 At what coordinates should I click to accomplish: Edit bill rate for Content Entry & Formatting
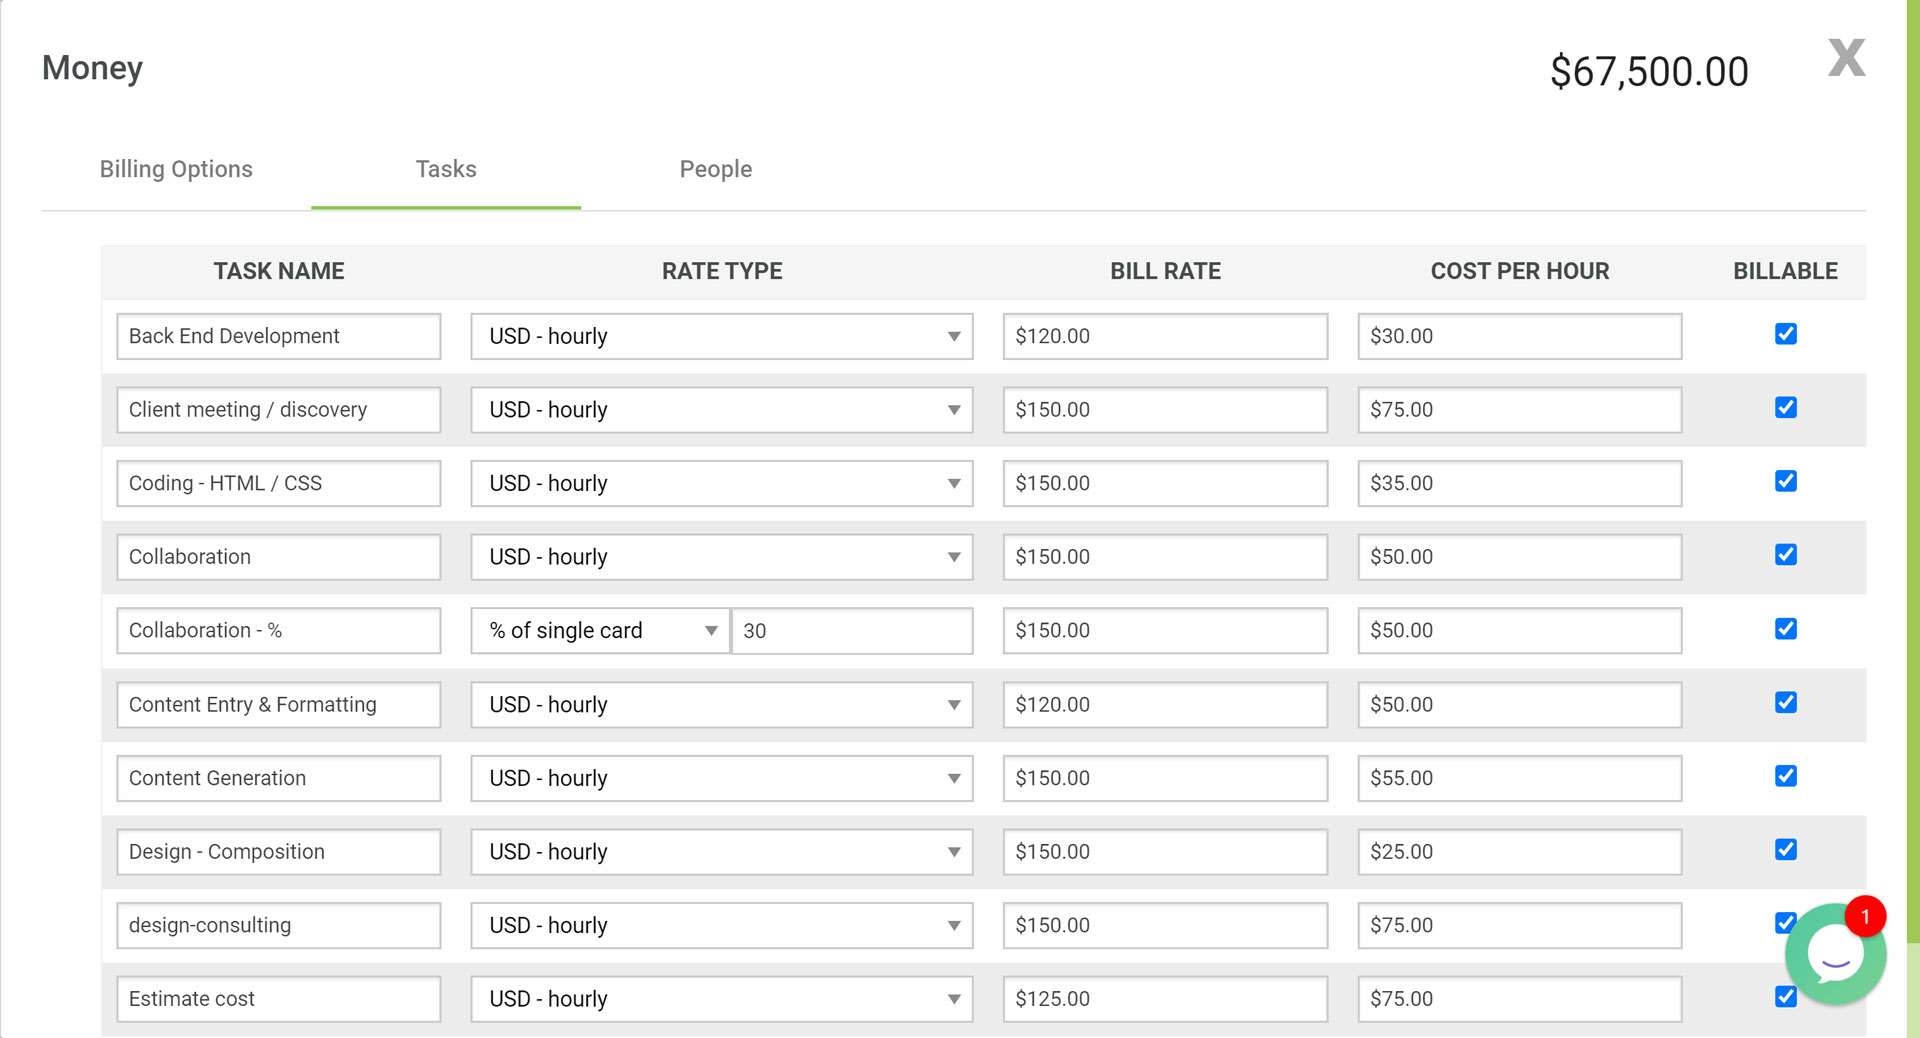tap(1164, 705)
